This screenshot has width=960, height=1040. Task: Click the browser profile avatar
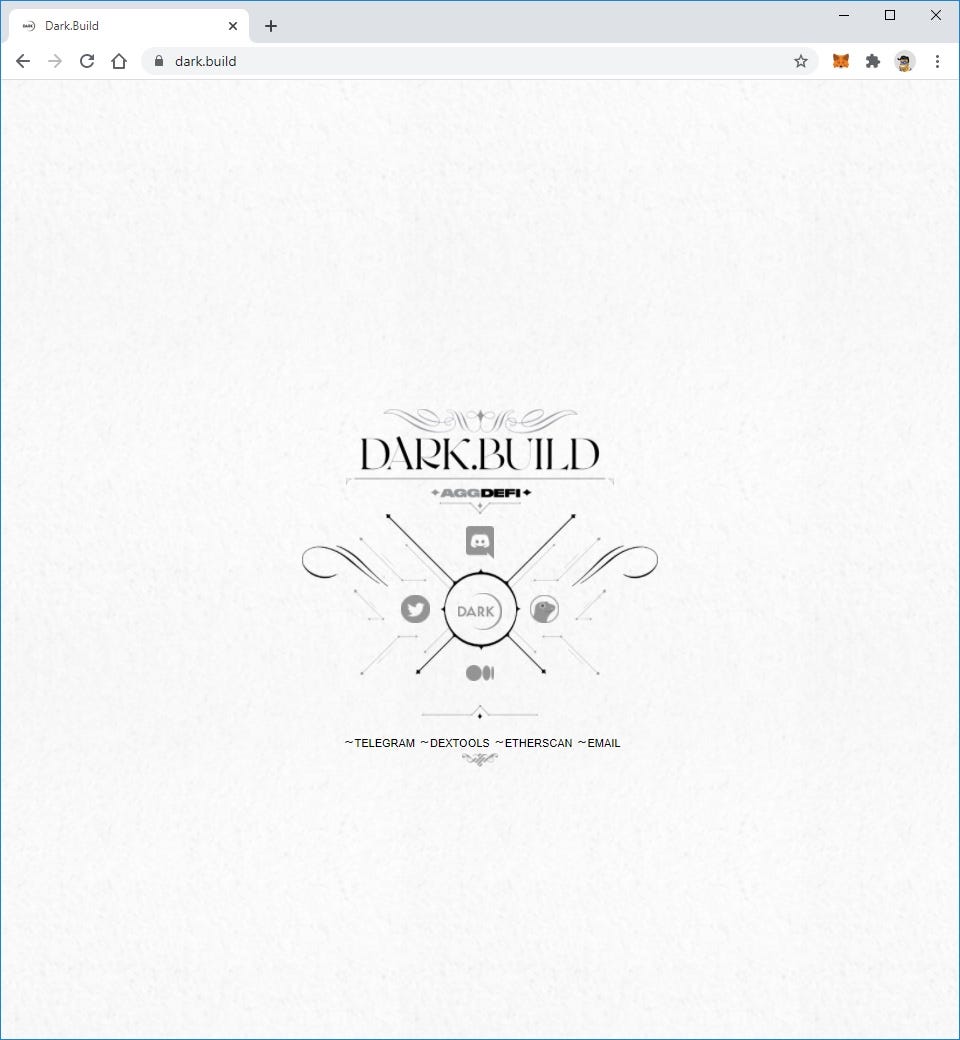[x=905, y=61]
